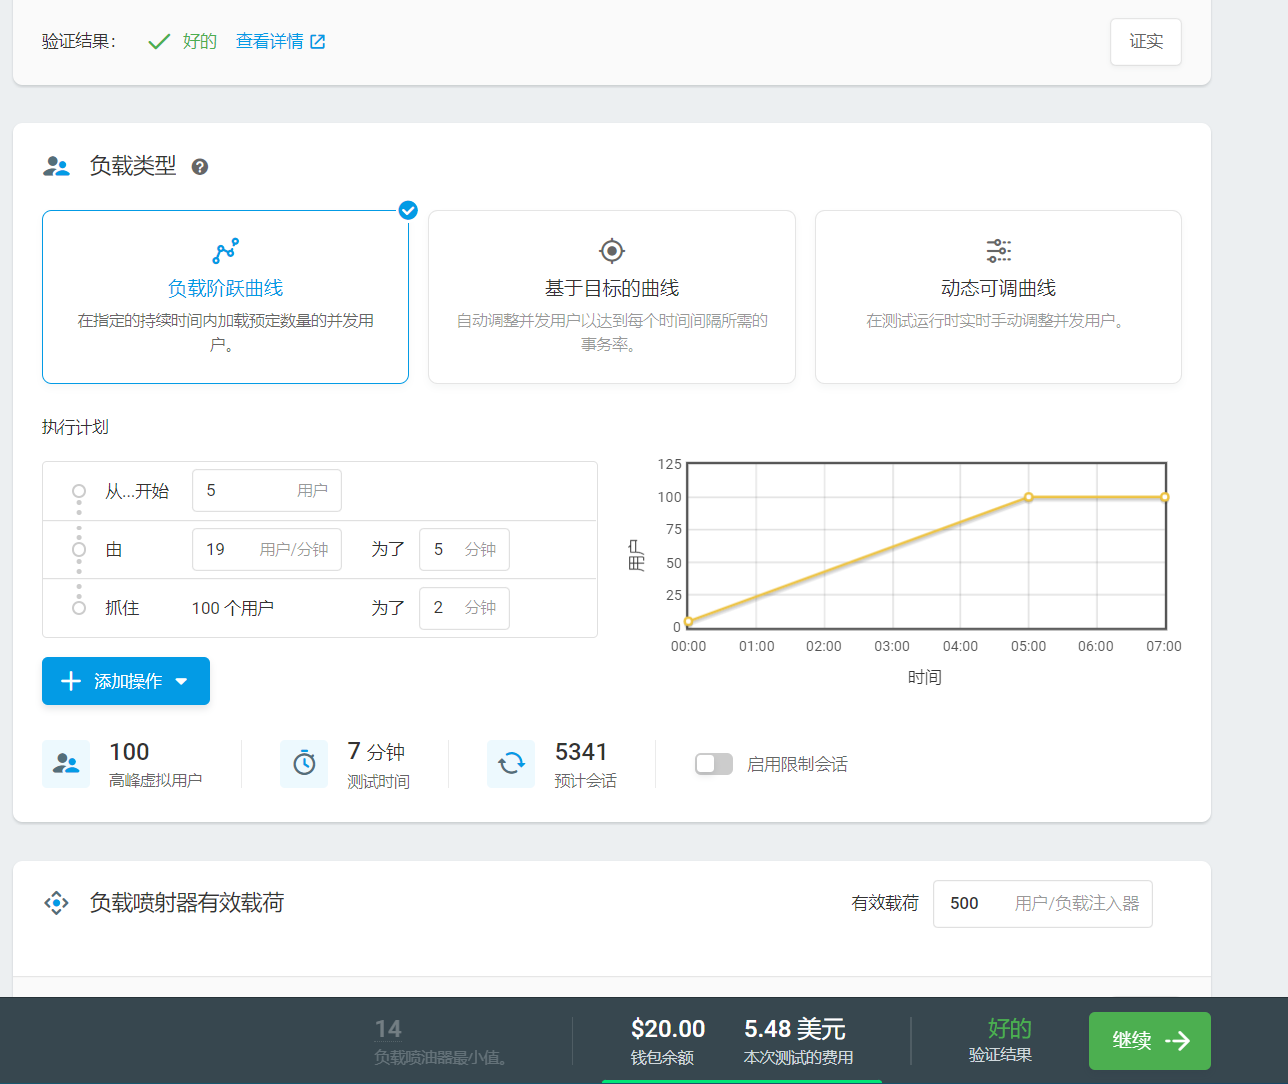This screenshot has height=1084, width=1288.
Task: Click the 负载喷射器有效载荷 heading
Action: pos(187,903)
